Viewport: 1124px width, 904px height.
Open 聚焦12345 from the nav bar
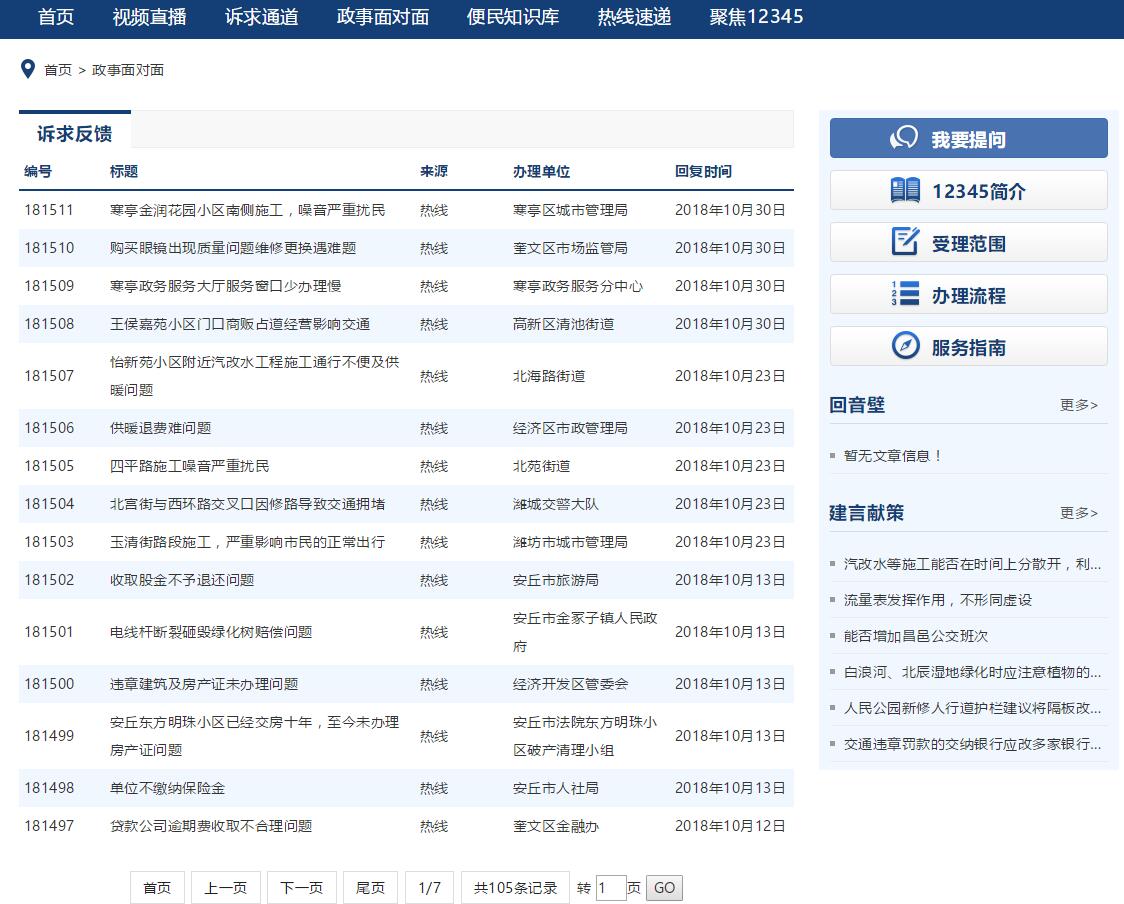tap(756, 16)
